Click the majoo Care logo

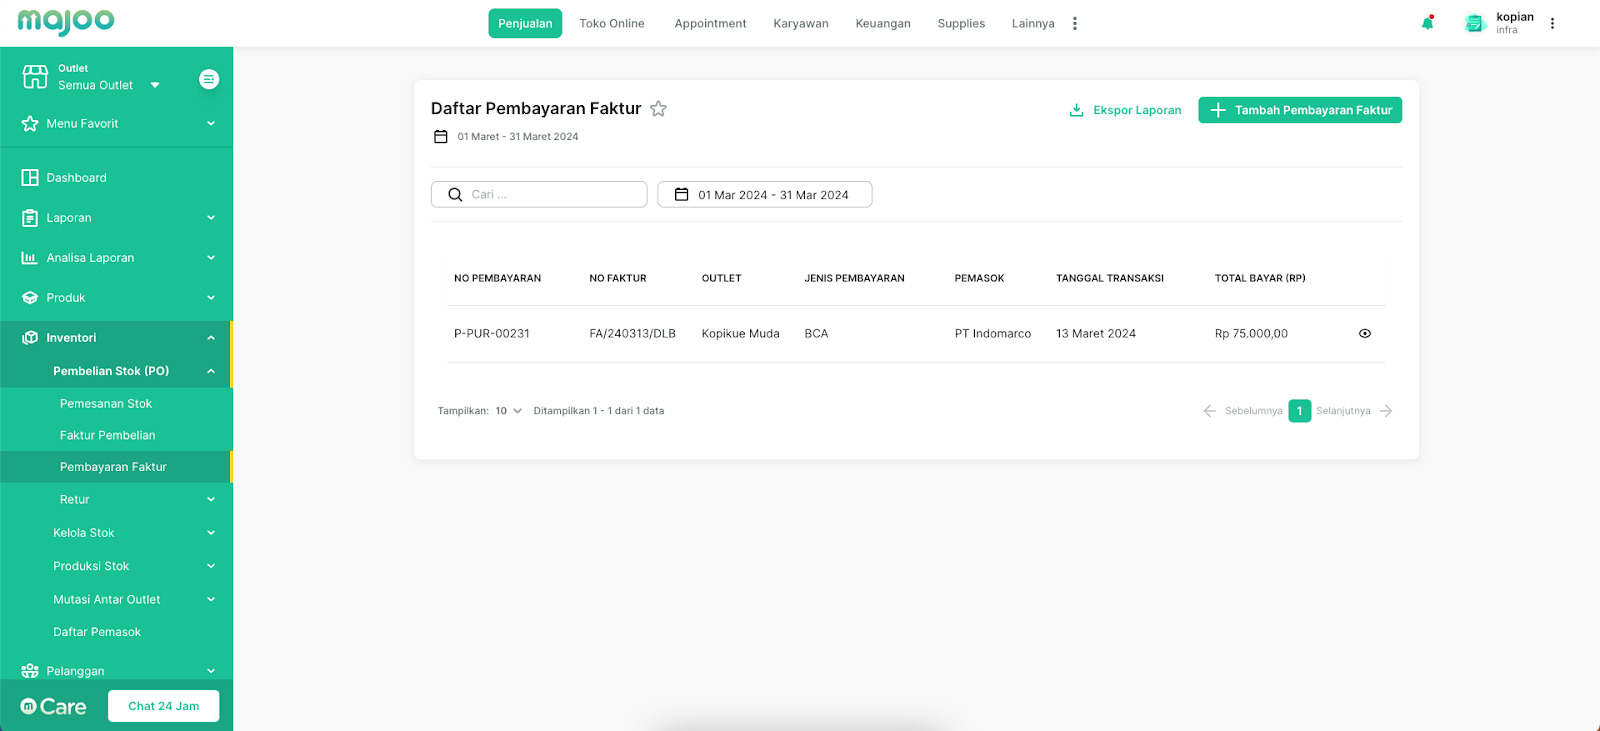(x=54, y=707)
